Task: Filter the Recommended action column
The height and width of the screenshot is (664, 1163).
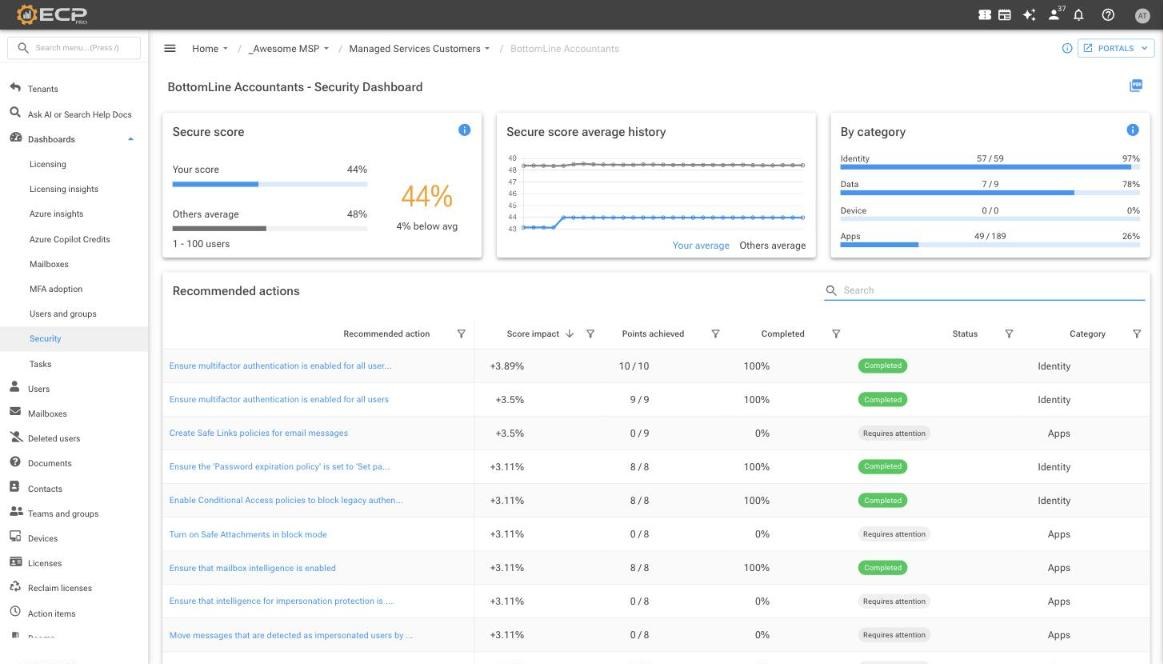Action: click(x=461, y=334)
